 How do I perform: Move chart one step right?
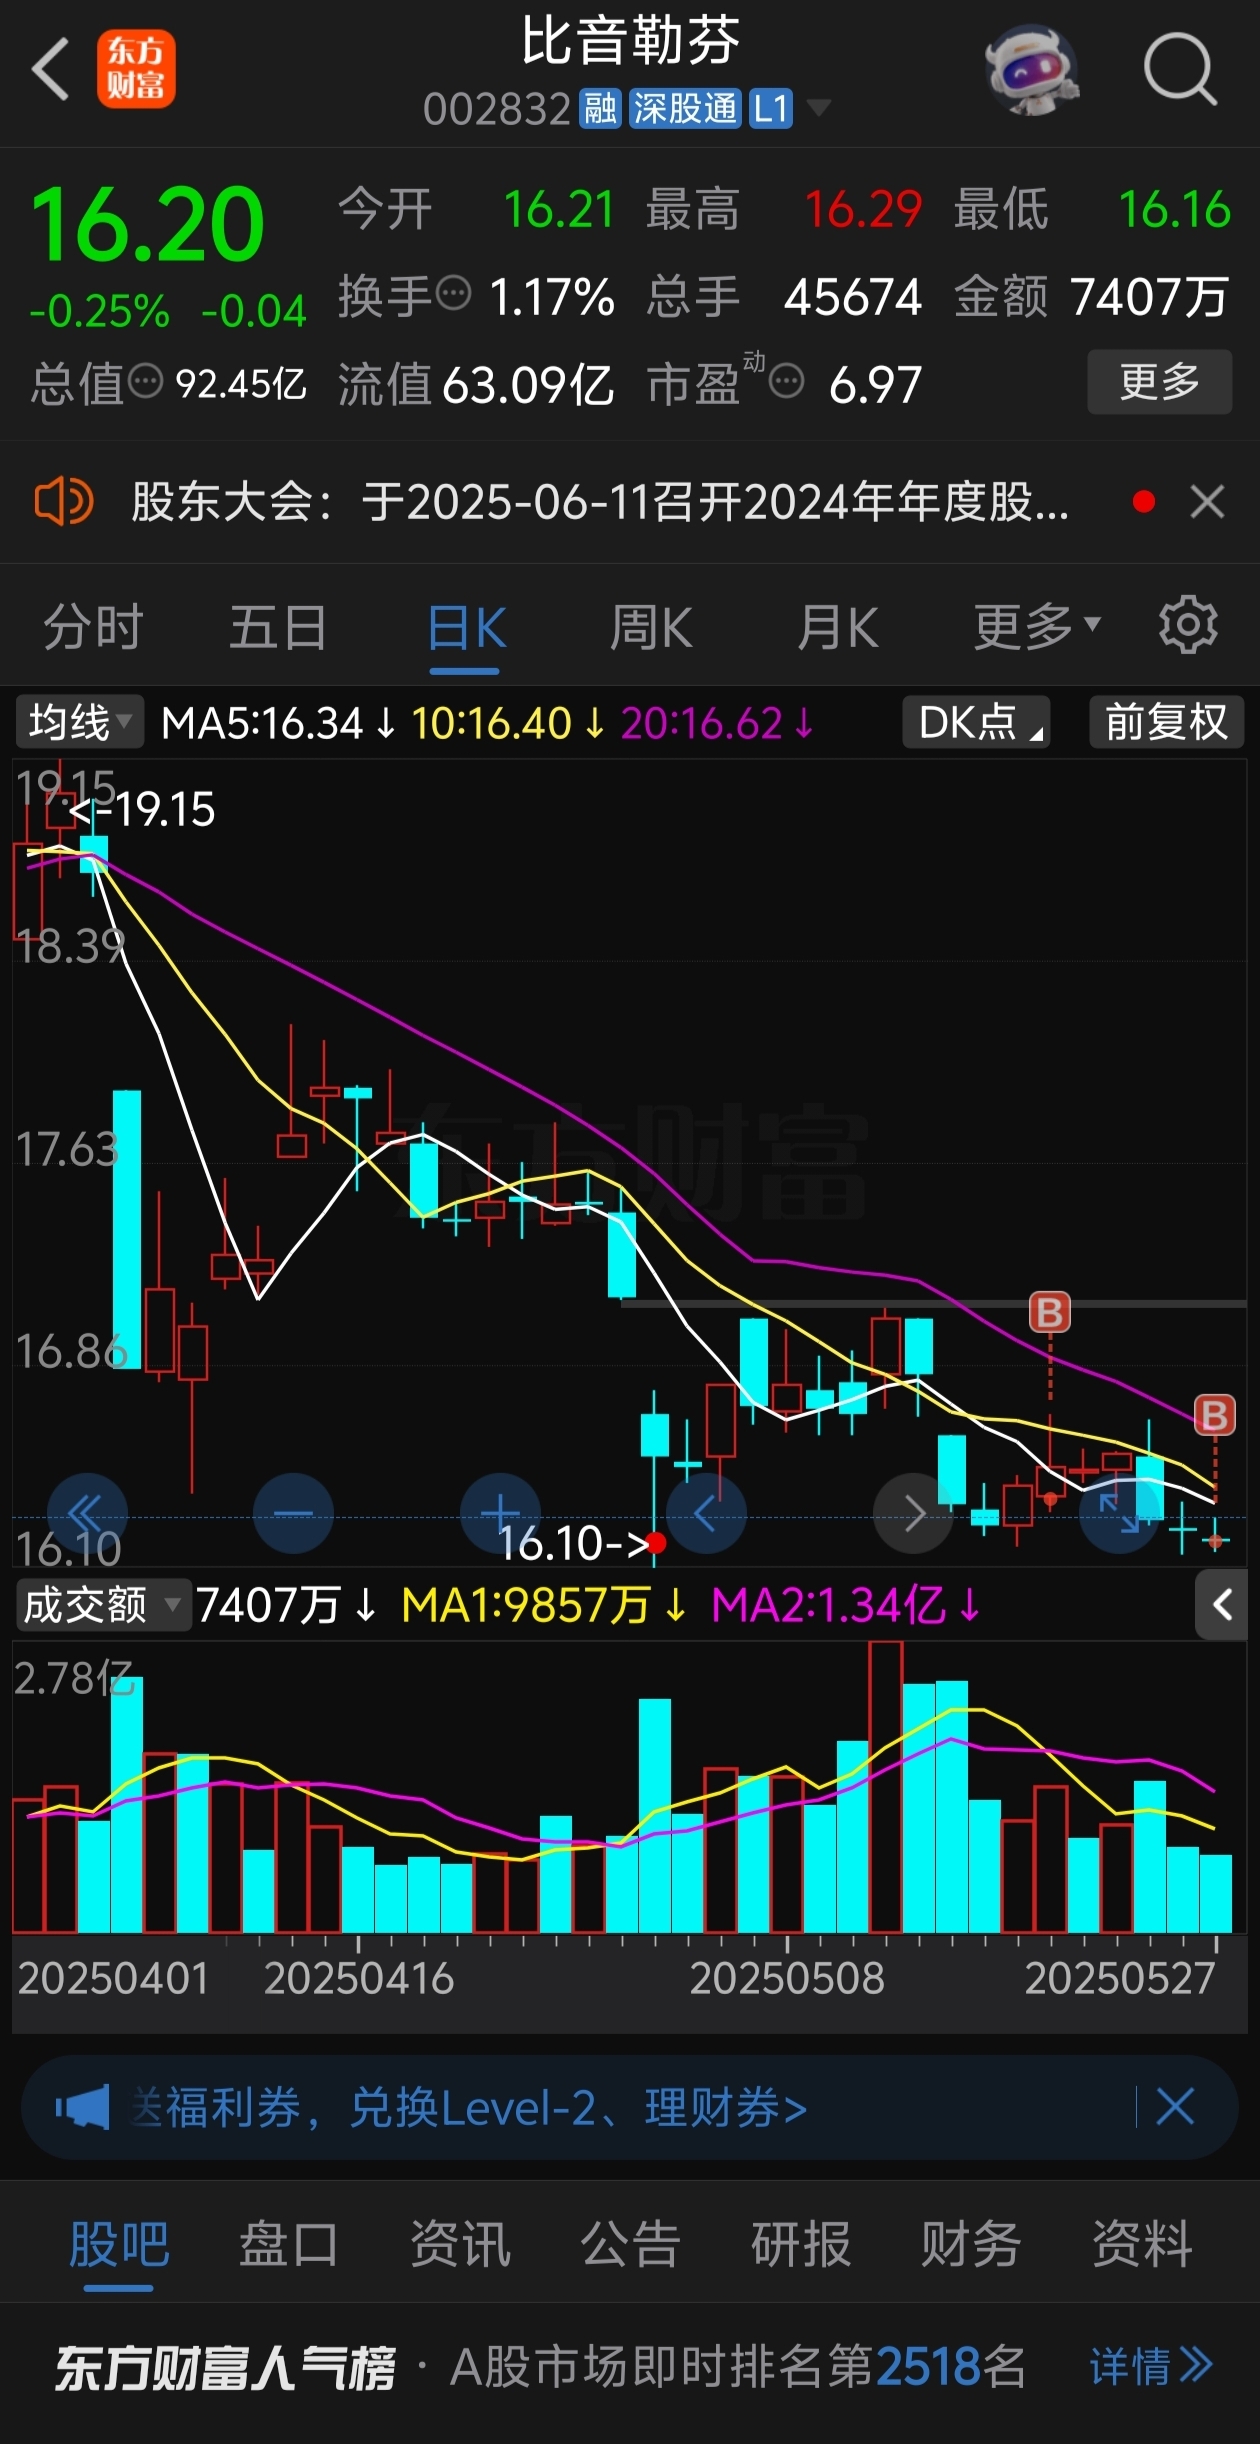point(913,1513)
